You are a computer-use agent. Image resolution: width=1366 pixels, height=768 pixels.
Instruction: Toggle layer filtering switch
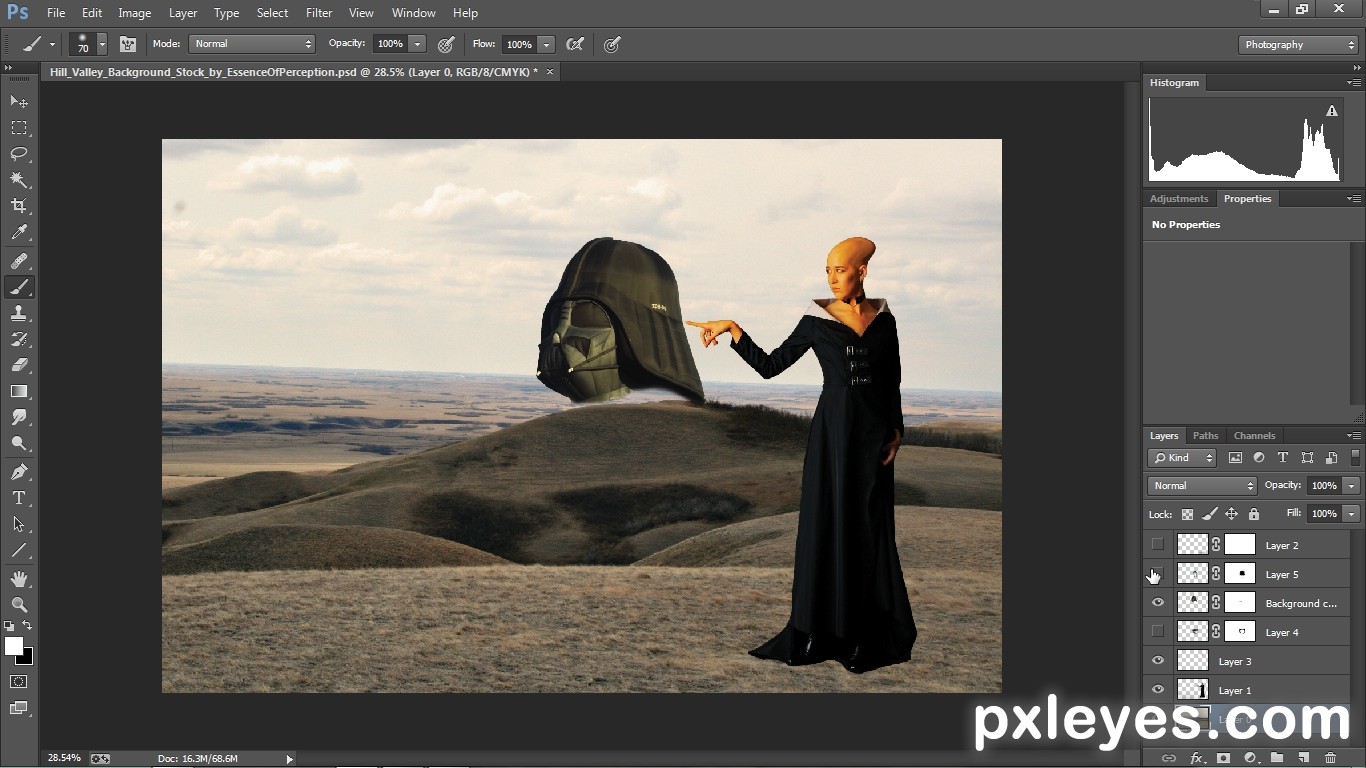click(1355, 458)
